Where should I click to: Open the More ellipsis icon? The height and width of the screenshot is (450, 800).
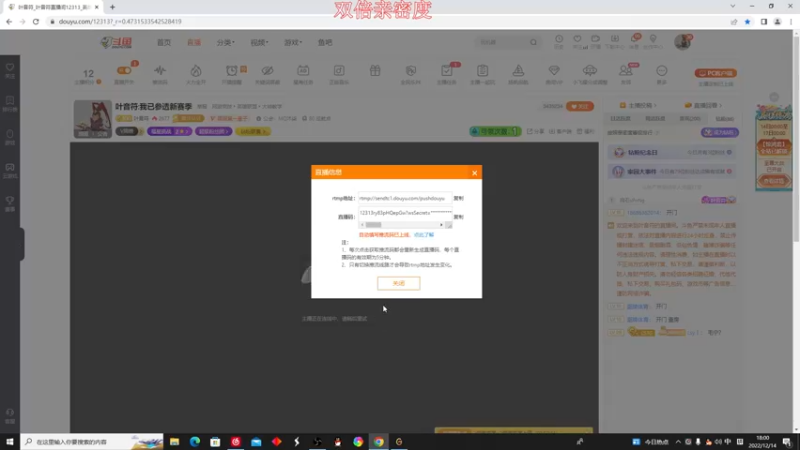tap(662, 71)
